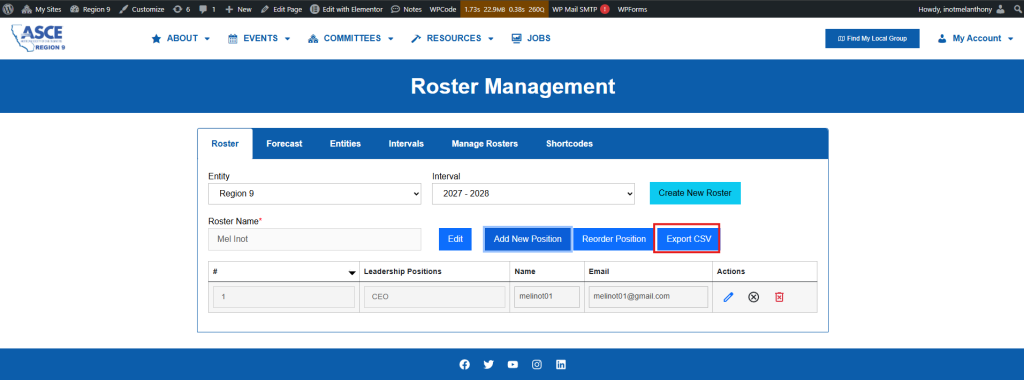Open the comments bubble showing 1
Screen dimensions: 1024x380
pos(207,9)
